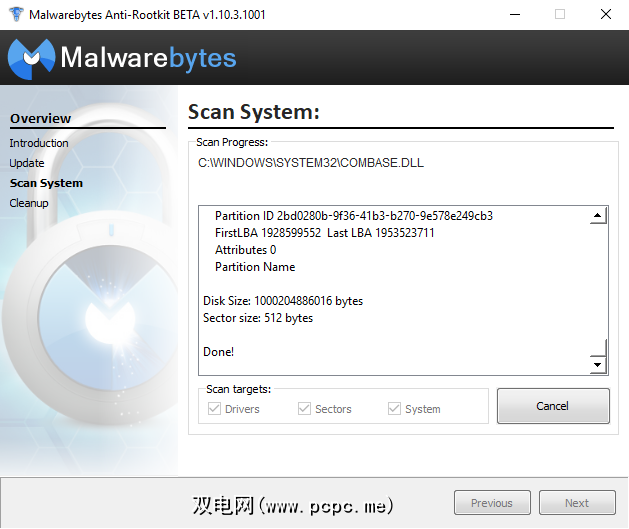Image resolution: width=629 pixels, height=529 pixels.
Task: Click the Partition Name log line
Action: [255, 267]
